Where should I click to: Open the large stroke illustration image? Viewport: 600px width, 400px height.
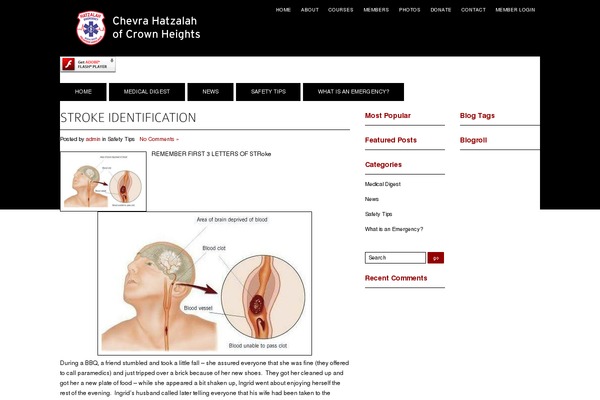[x=205, y=283]
